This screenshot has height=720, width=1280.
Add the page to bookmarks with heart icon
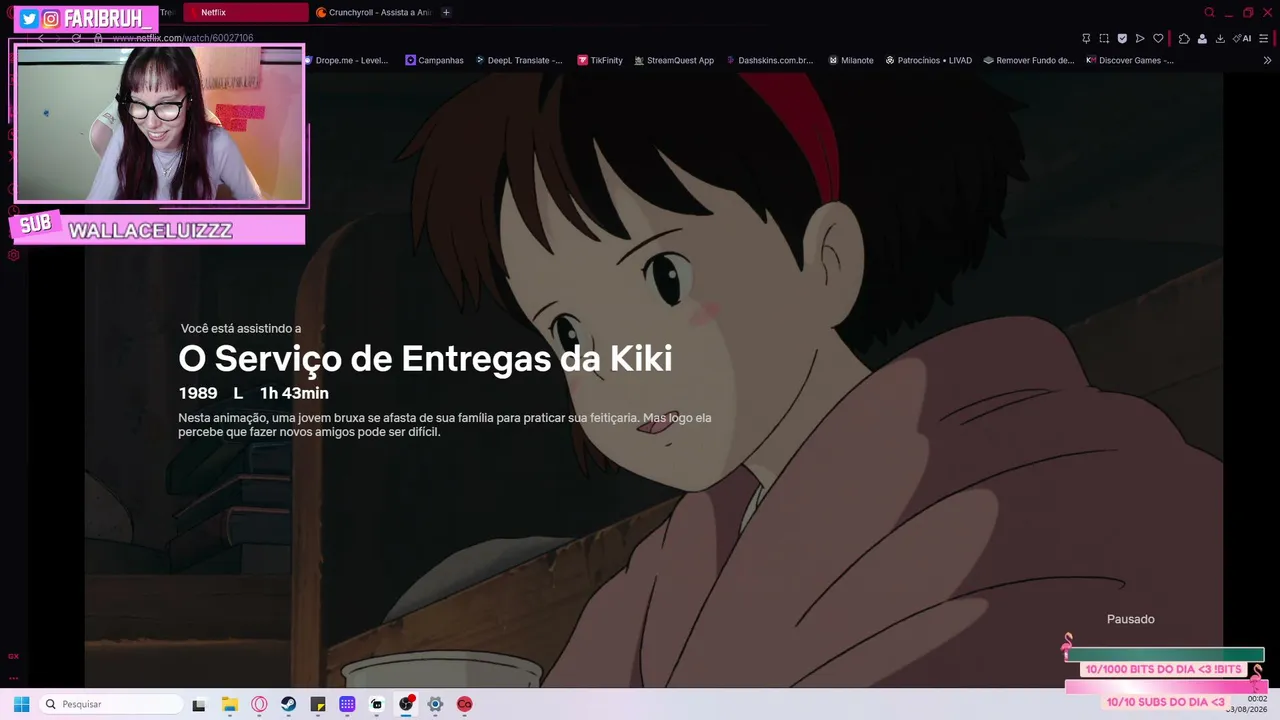[1158, 38]
